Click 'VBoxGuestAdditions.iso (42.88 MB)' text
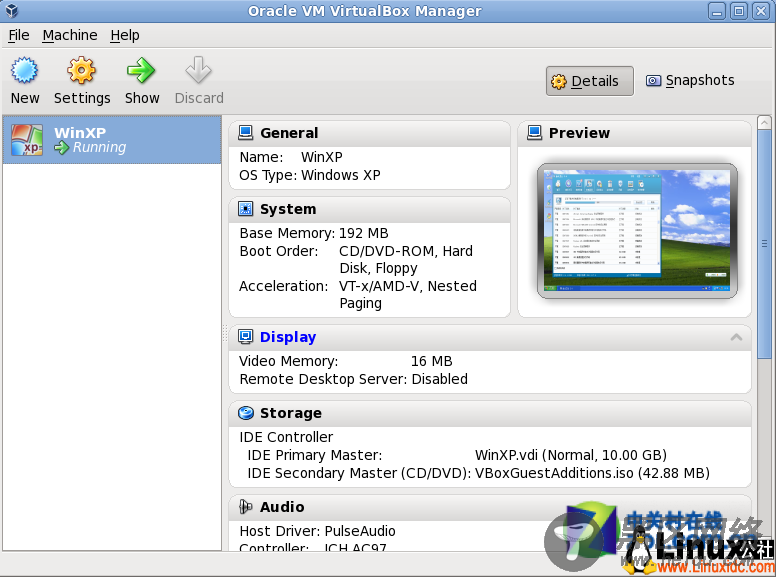The image size is (776, 577). coord(592,474)
